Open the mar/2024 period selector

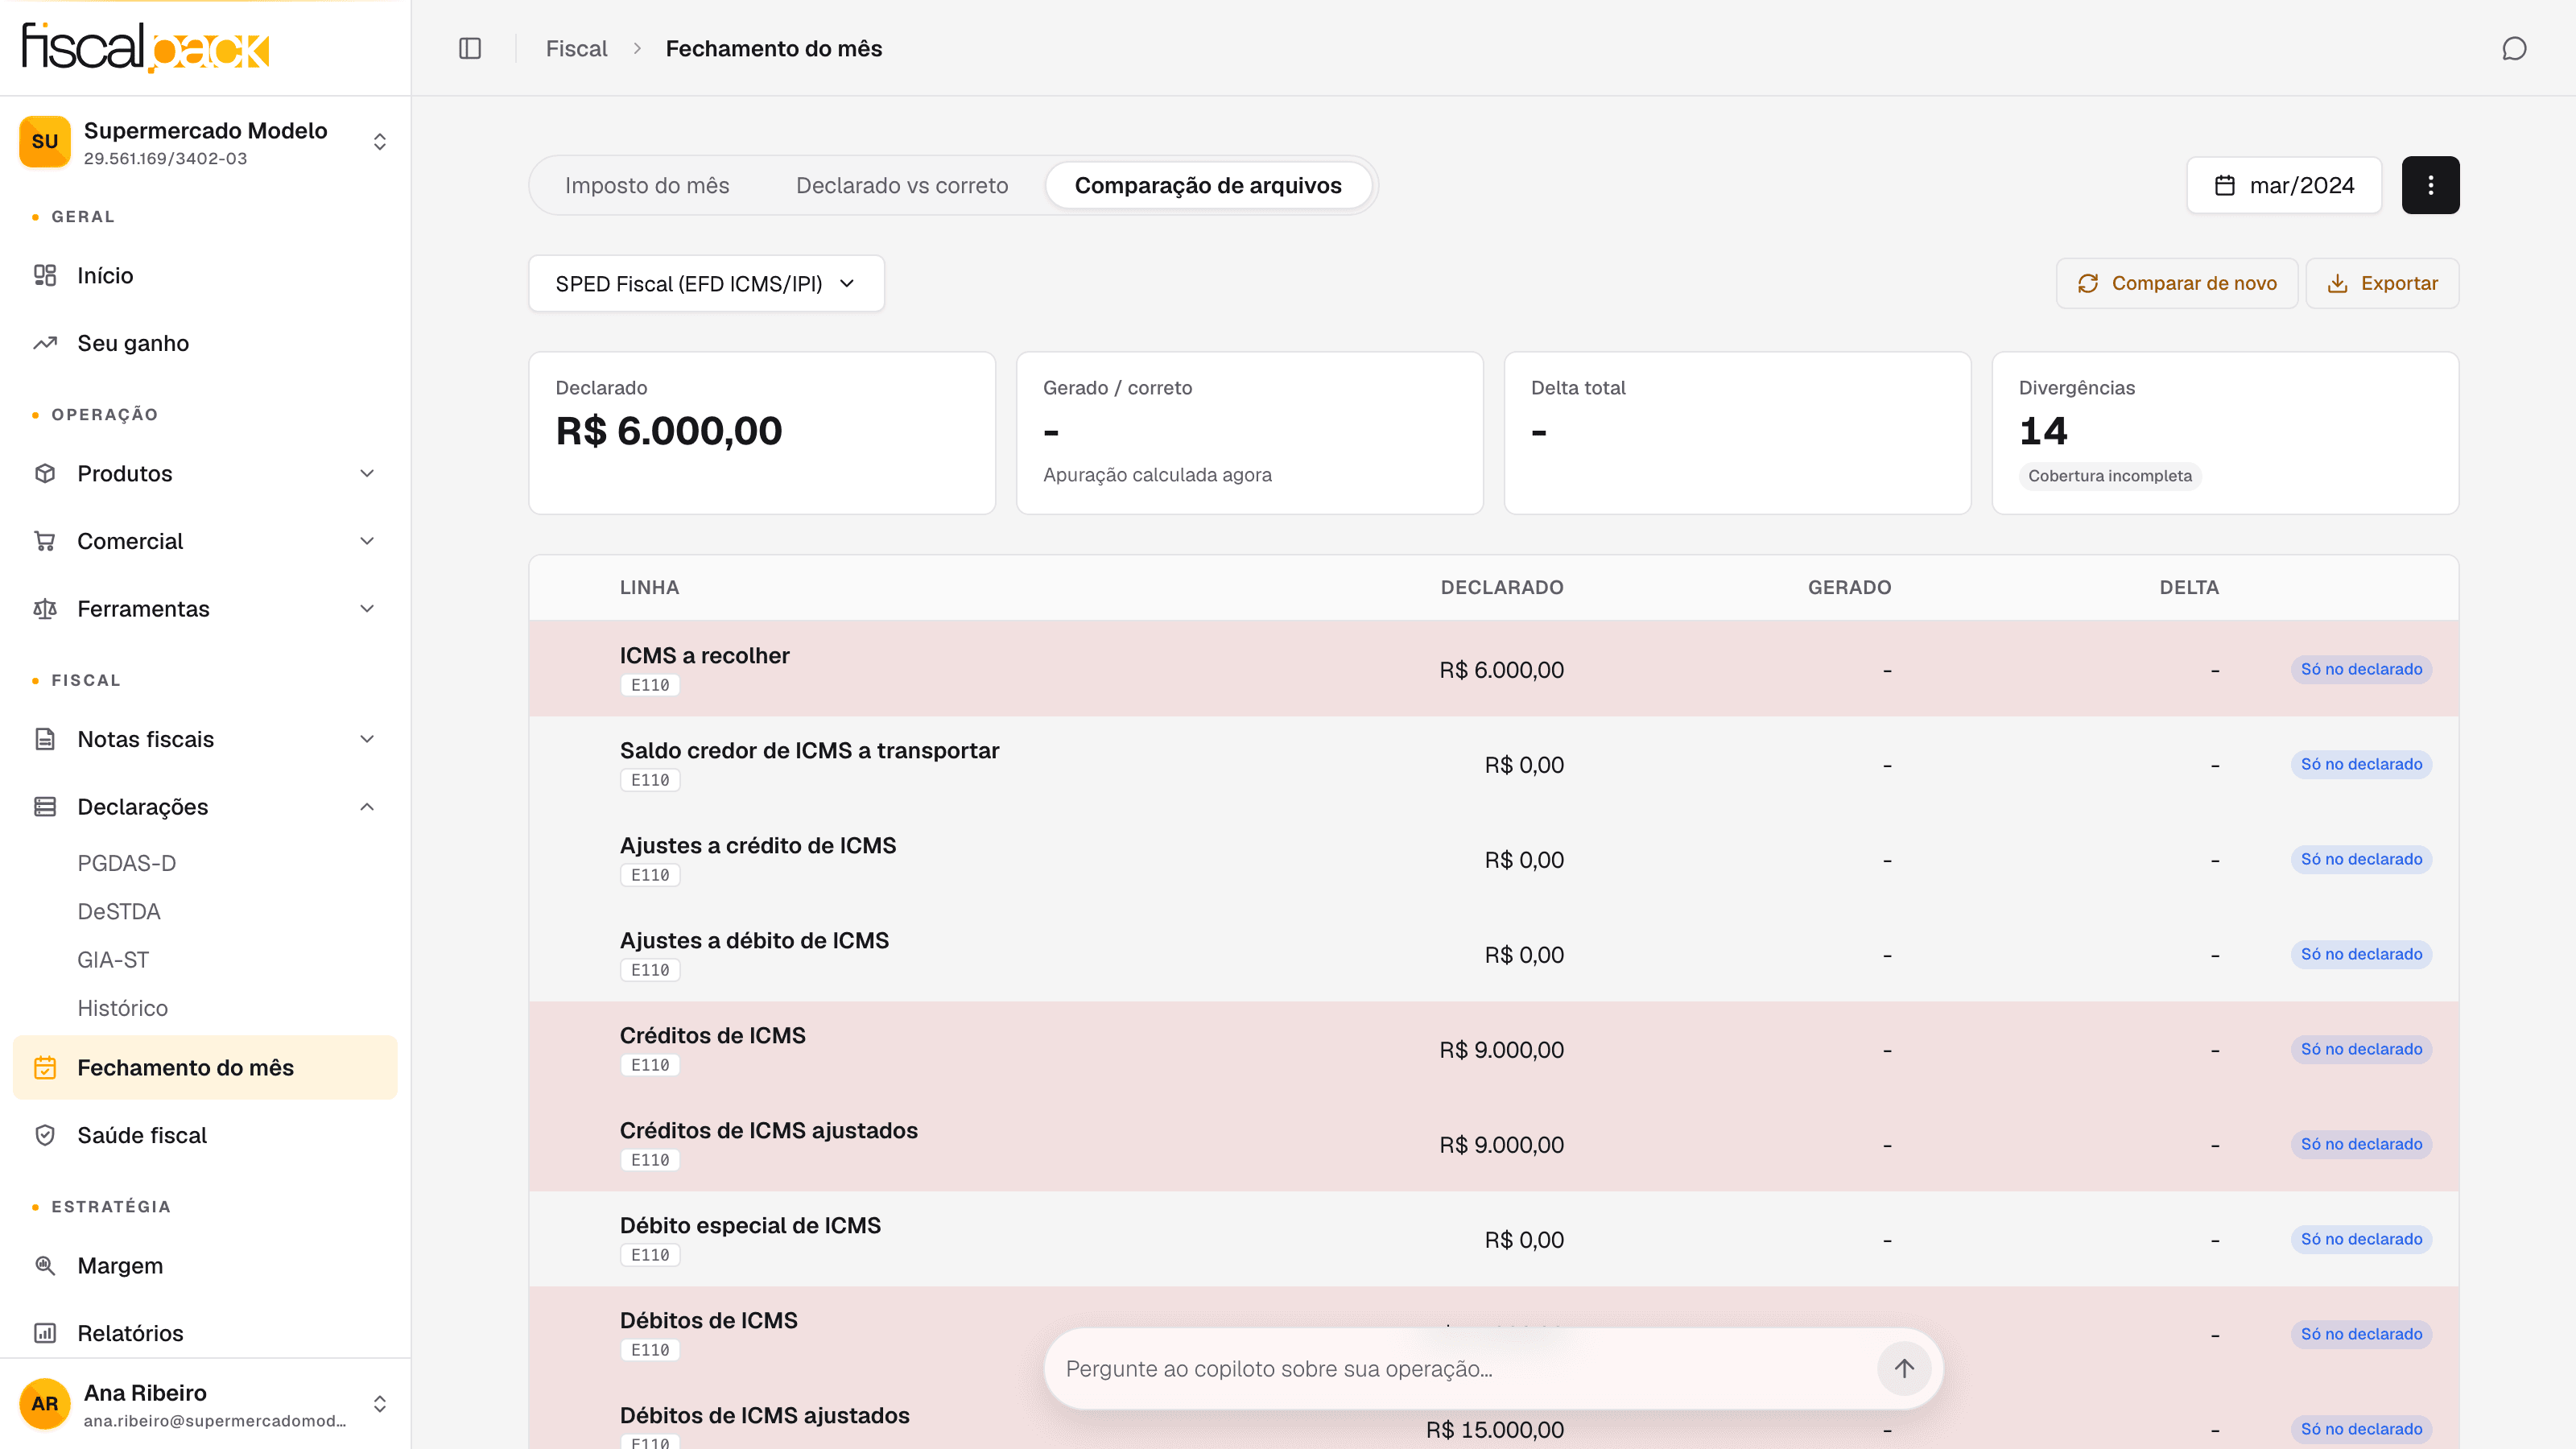point(2284,185)
